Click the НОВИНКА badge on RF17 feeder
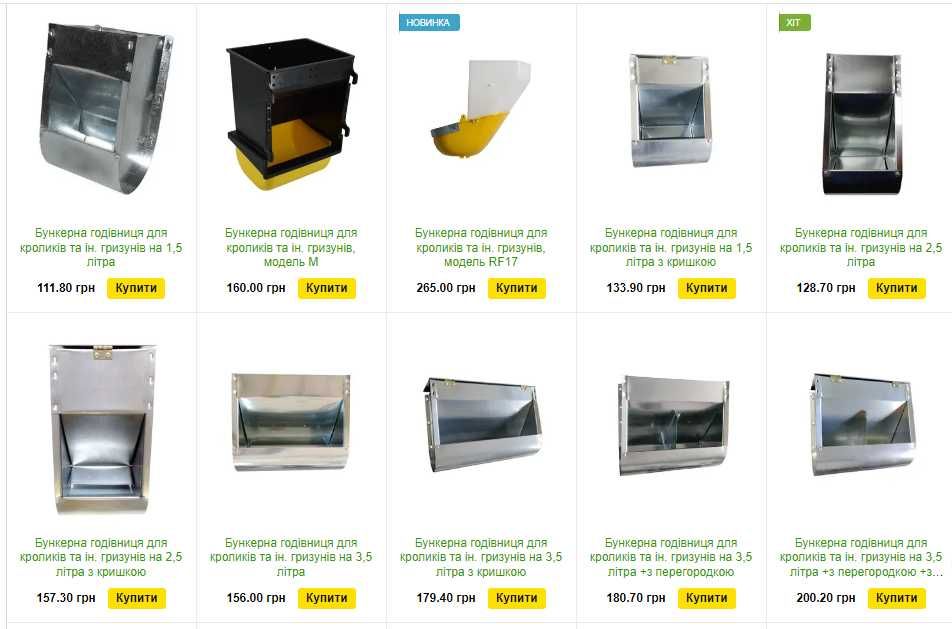952x629 pixels. coord(429,22)
